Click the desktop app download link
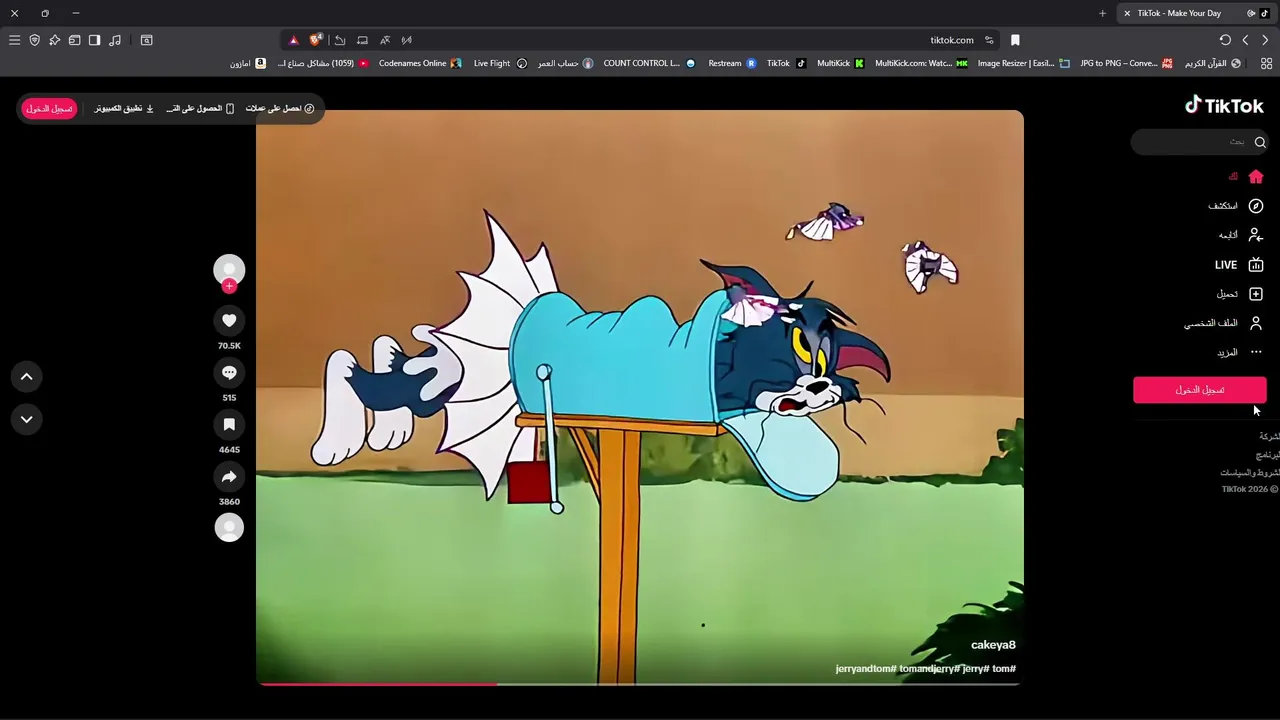The height and width of the screenshot is (720, 1280). coord(124,108)
